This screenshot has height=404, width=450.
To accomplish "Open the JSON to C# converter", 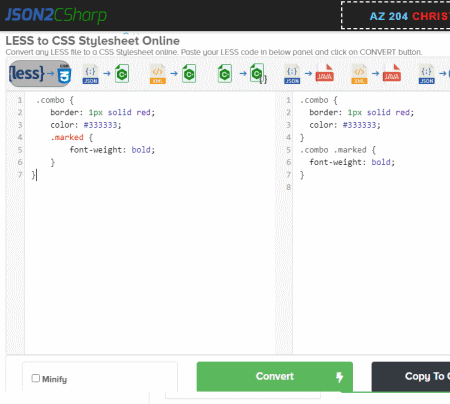I will point(106,74).
